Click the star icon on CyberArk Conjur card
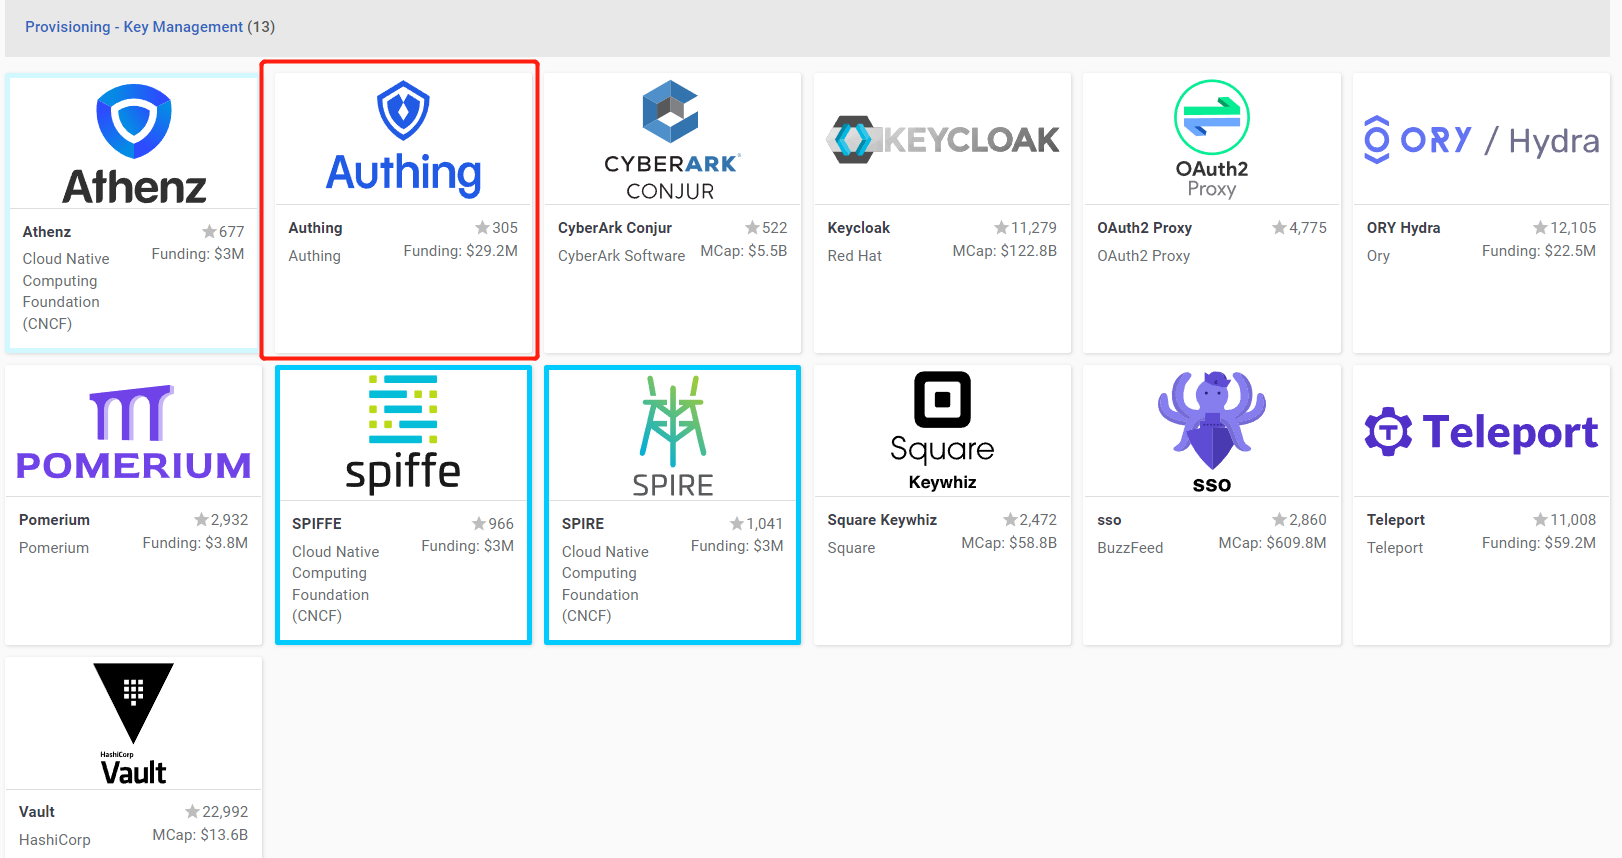This screenshot has width=1622, height=858. tap(753, 228)
